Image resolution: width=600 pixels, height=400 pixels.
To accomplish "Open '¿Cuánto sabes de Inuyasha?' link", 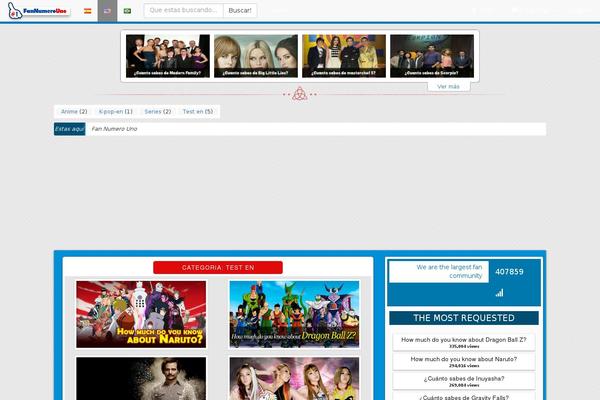I will [464, 379].
